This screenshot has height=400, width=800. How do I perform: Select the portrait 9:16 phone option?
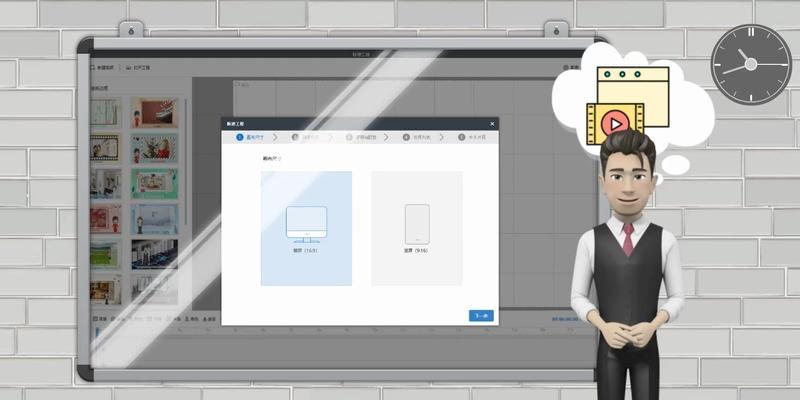coord(417,228)
